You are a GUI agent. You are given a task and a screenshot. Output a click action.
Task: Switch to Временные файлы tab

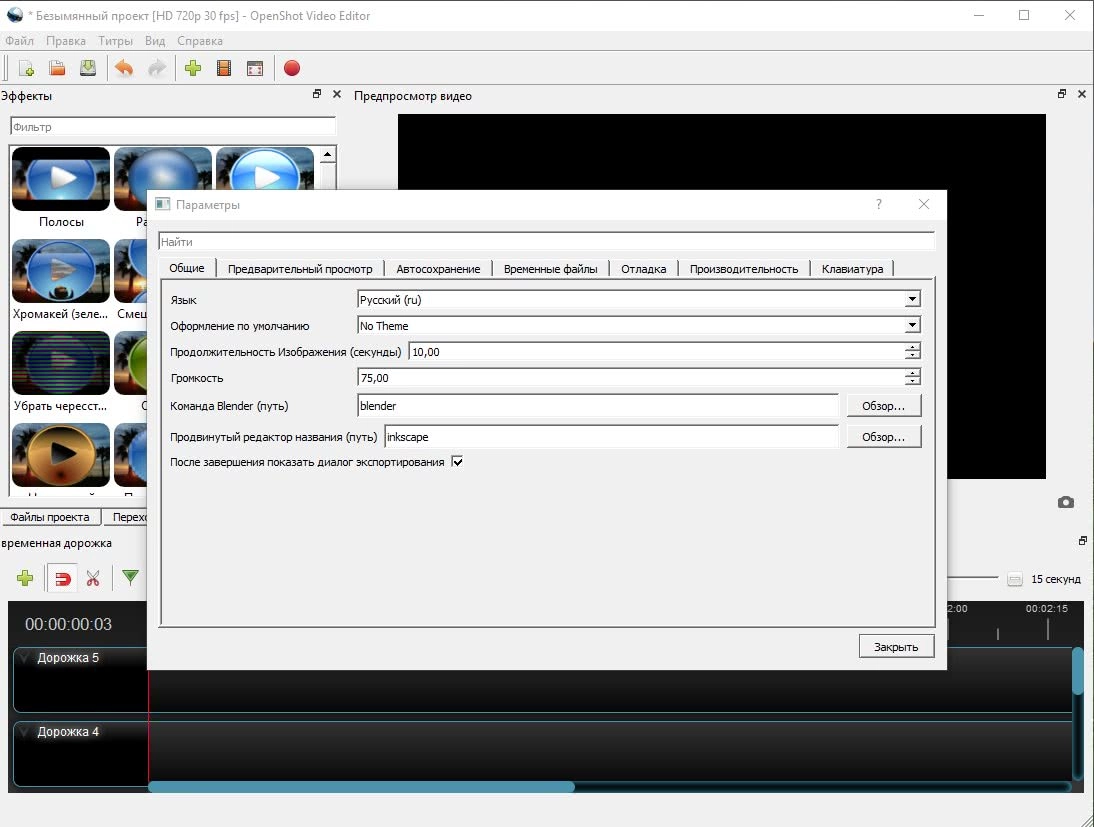550,269
